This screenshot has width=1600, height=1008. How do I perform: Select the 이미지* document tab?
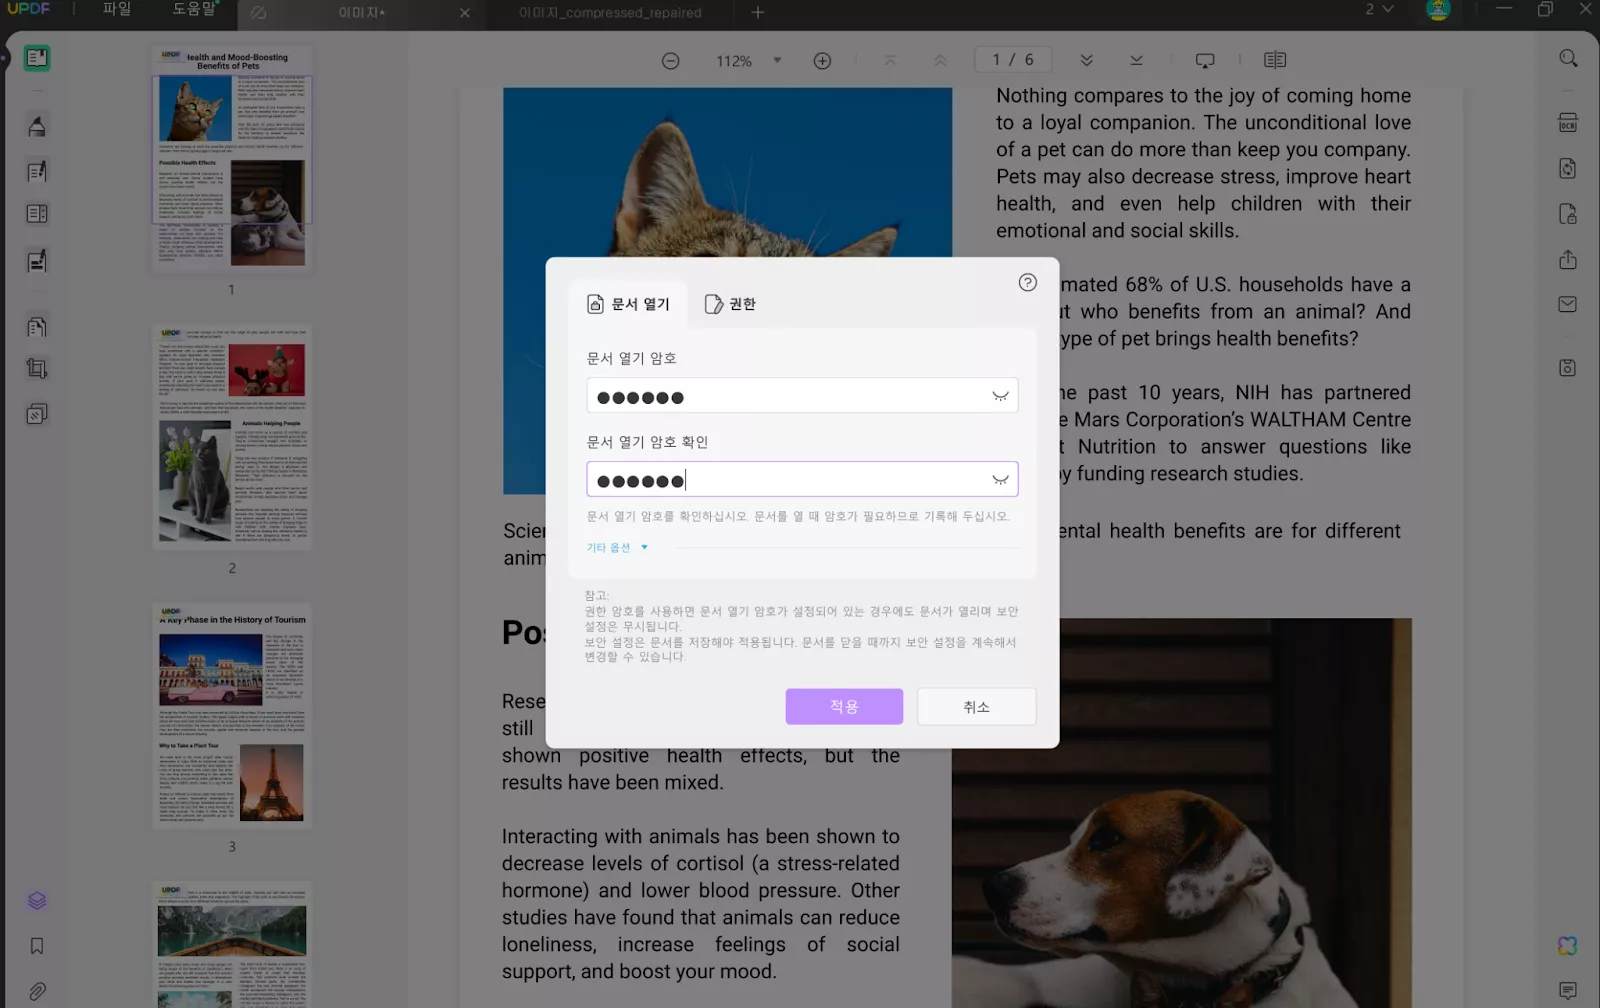click(x=362, y=13)
